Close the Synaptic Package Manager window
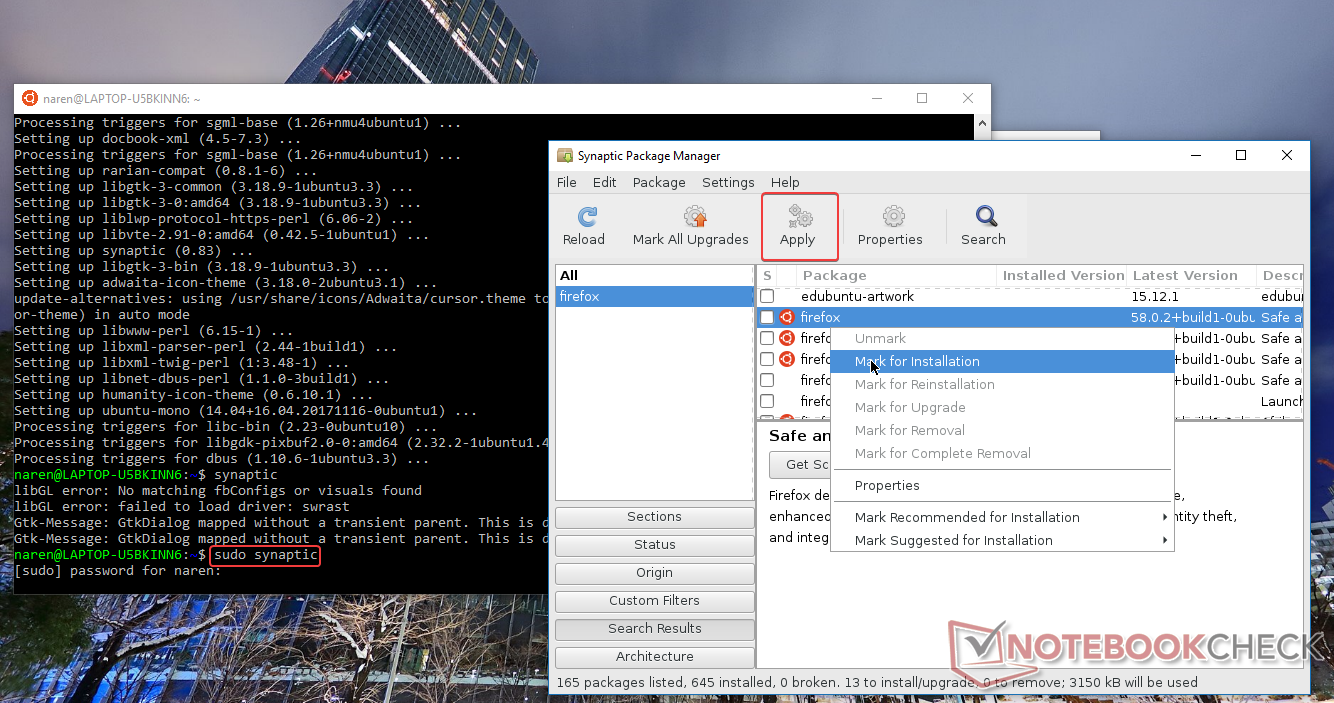 pyautogui.click(x=1287, y=155)
